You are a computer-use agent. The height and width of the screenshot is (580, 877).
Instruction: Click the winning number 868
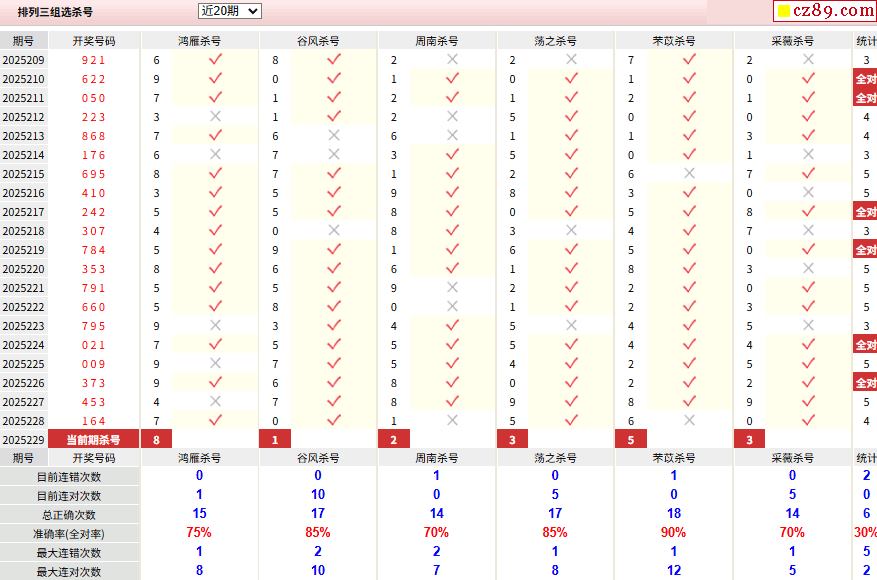pos(93,136)
